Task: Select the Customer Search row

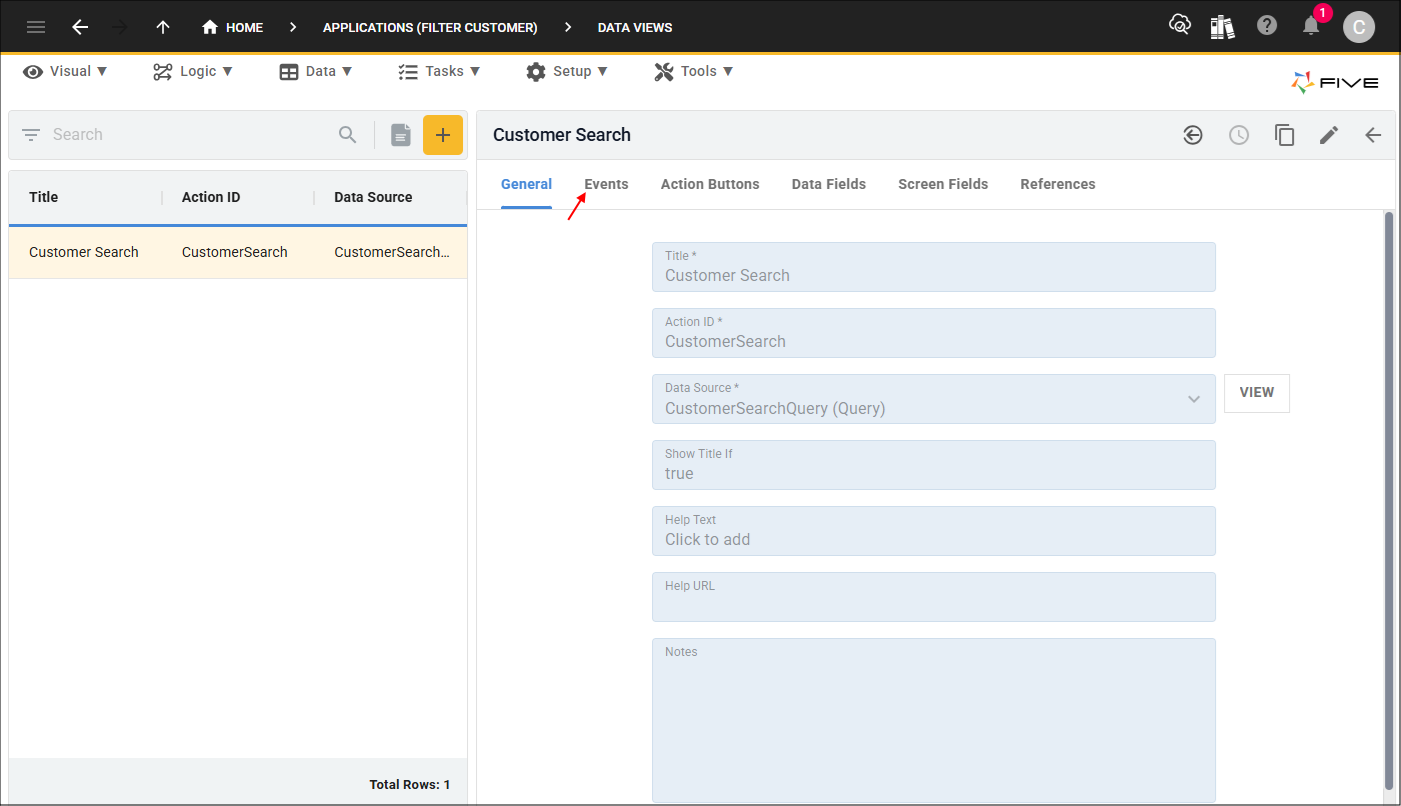Action: [x=238, y=252]
